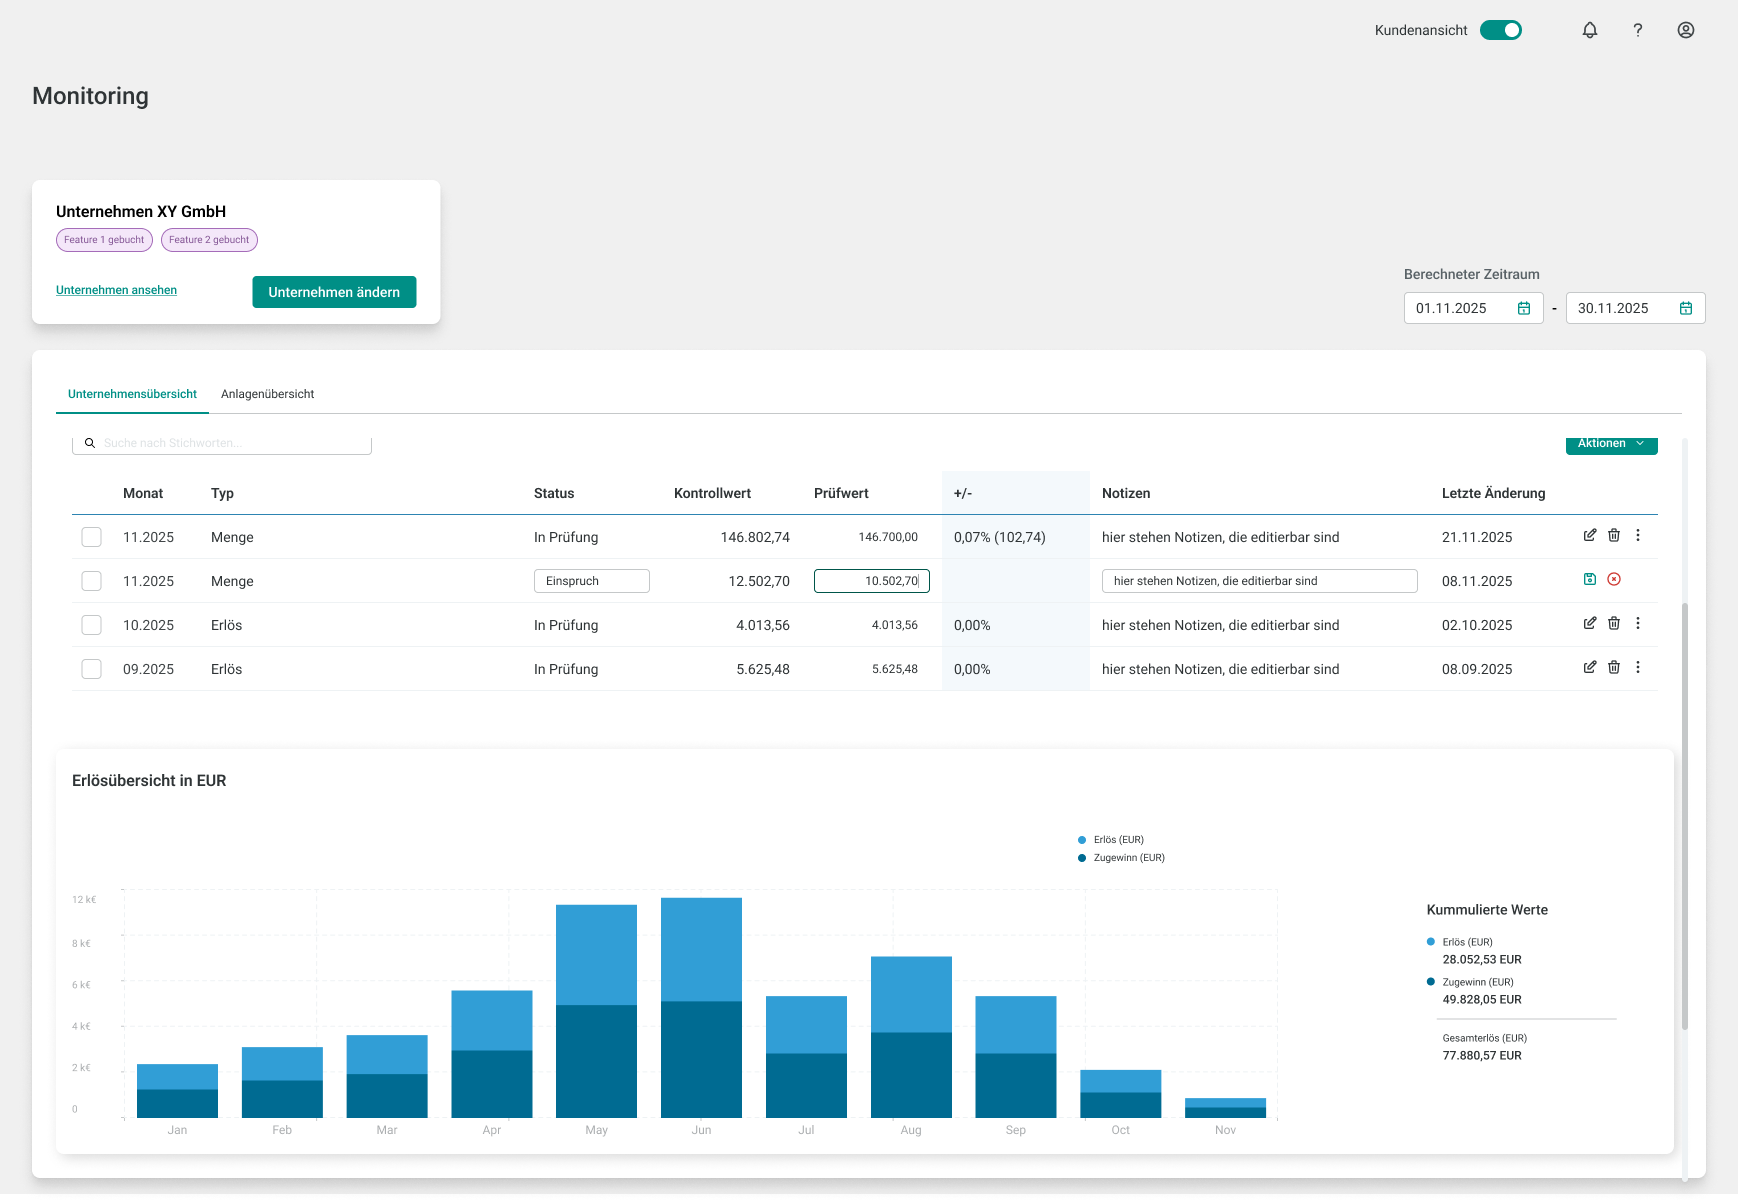Open the Unternehmen ansehen link
The image size is (1738, 1200).
coord(115,290)
